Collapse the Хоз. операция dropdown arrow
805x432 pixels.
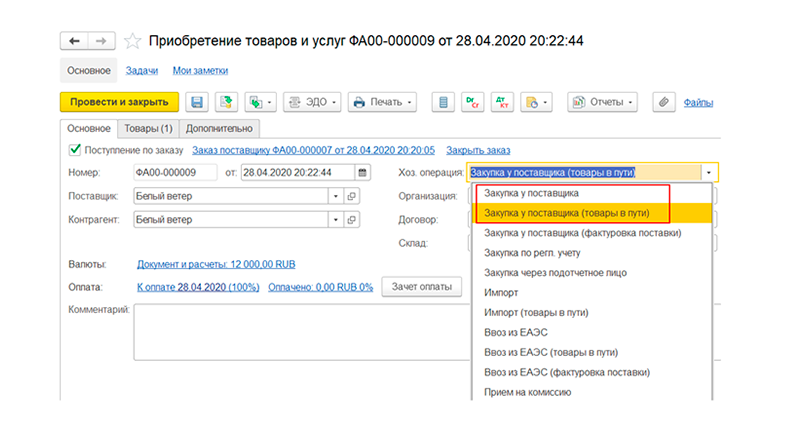point(709,173)
